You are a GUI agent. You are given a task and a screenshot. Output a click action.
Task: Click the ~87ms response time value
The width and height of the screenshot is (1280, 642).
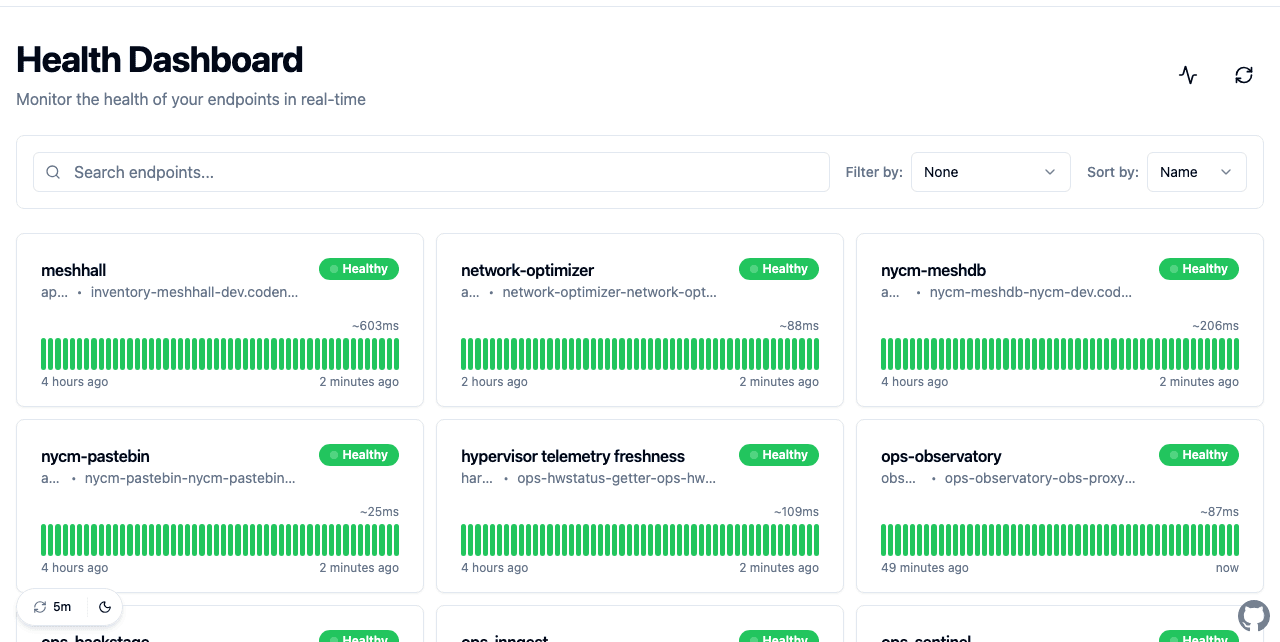[x=1219, y=512]
